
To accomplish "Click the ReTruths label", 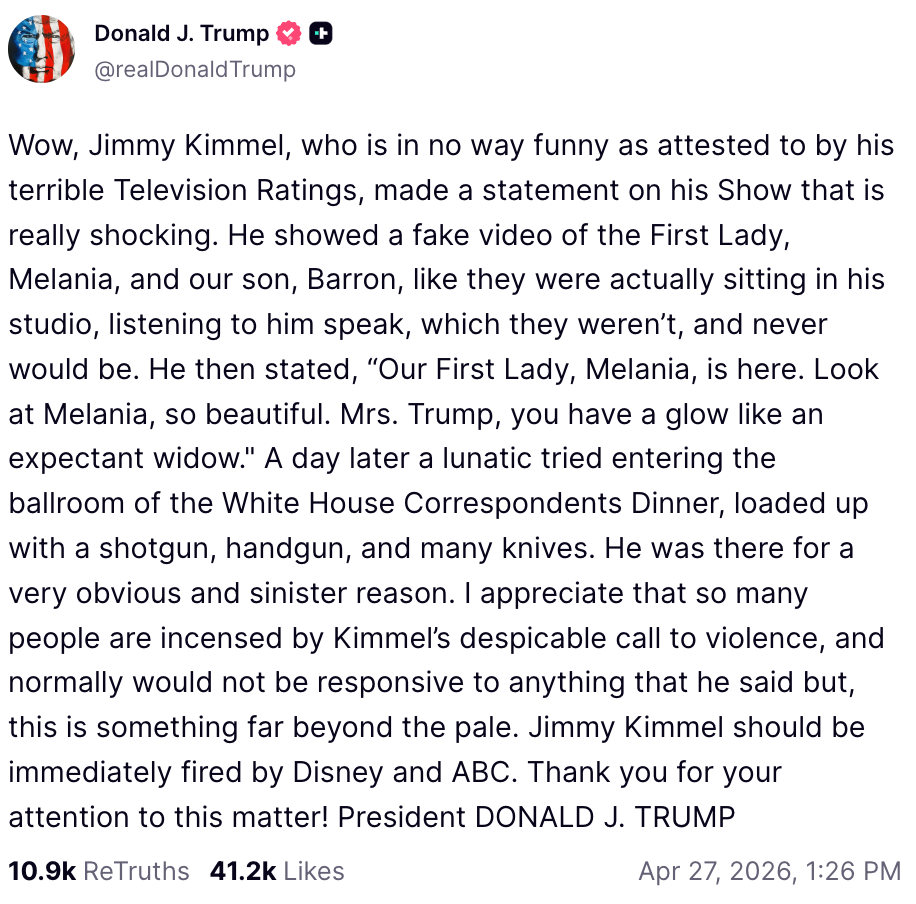I will pos(136,871).
